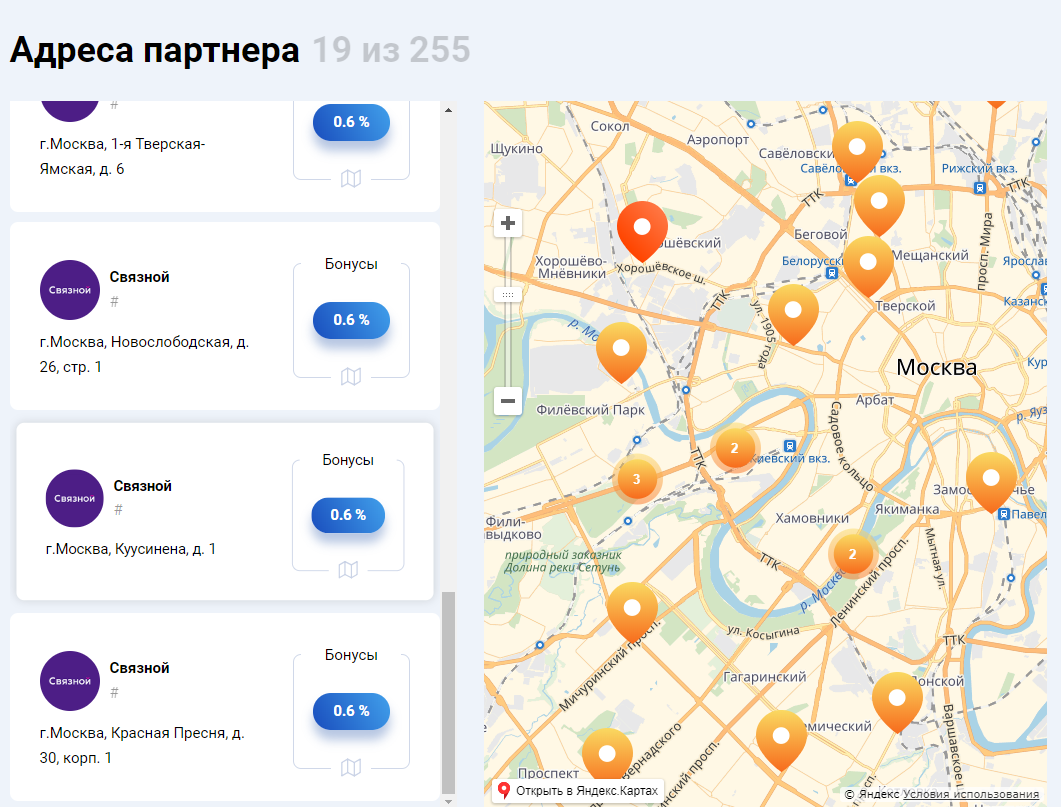Click the zoom slider handle on map
This screenshot has width=1061, height=807.
507,295
